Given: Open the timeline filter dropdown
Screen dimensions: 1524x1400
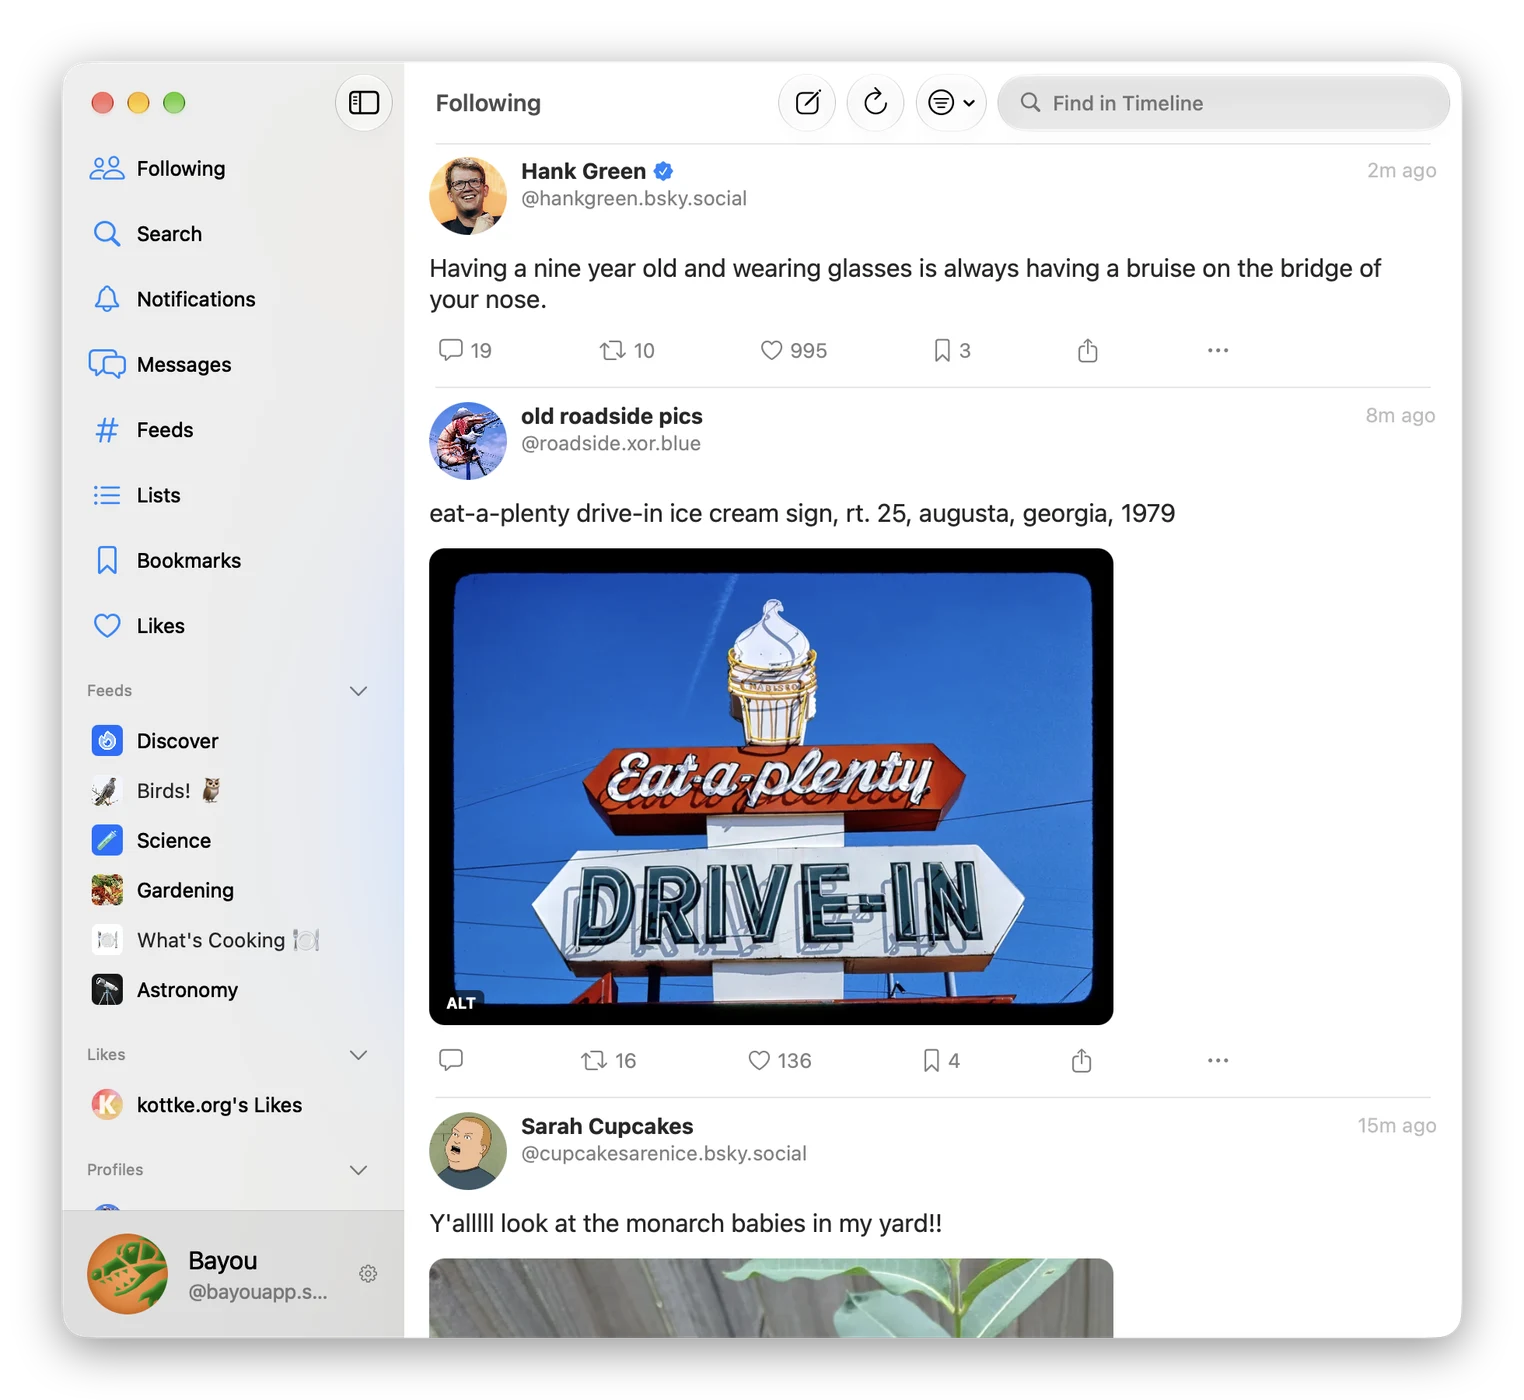Looking at the screenshot, I should click(951, 103).
